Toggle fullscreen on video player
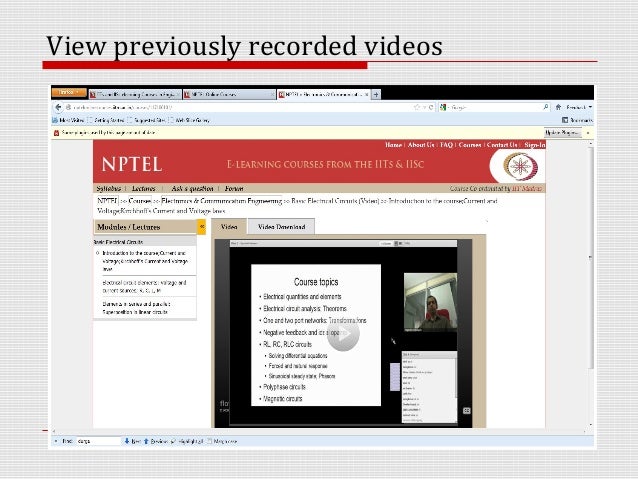The width and height of the screenshot is (638, 479). (x=467, y=411)
